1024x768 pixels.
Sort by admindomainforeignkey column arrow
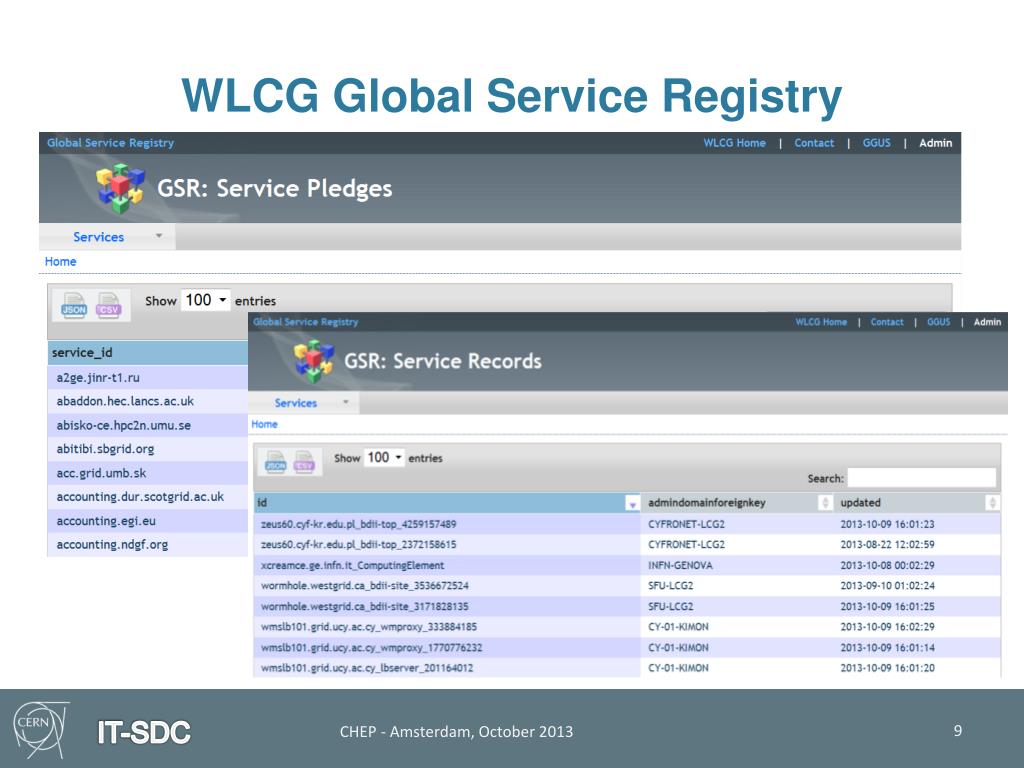[x=825, y=503]
